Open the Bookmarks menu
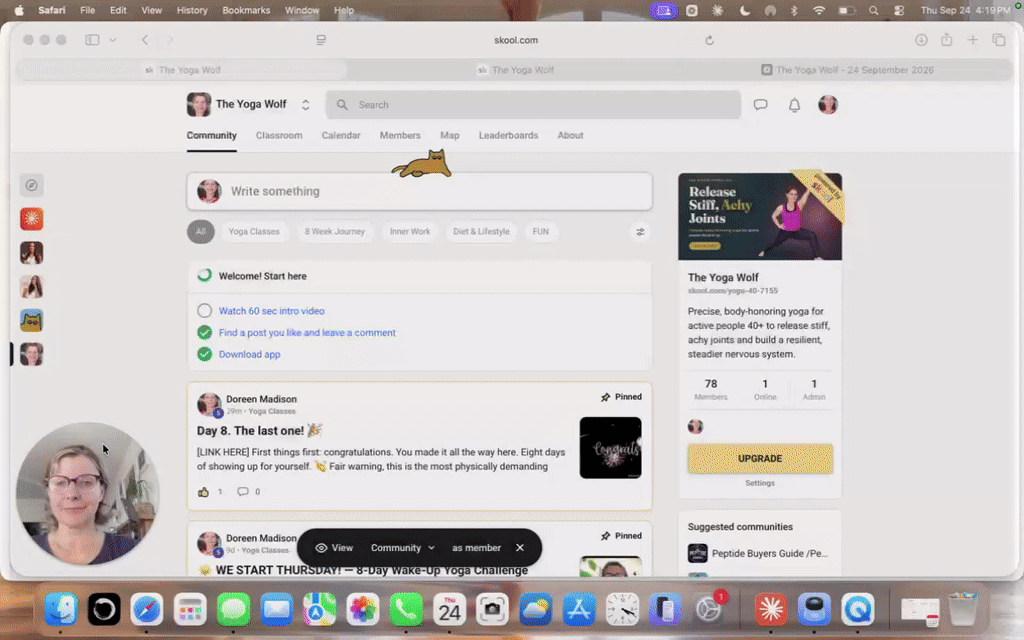1024x640 pixels. [x=246, y=10]
